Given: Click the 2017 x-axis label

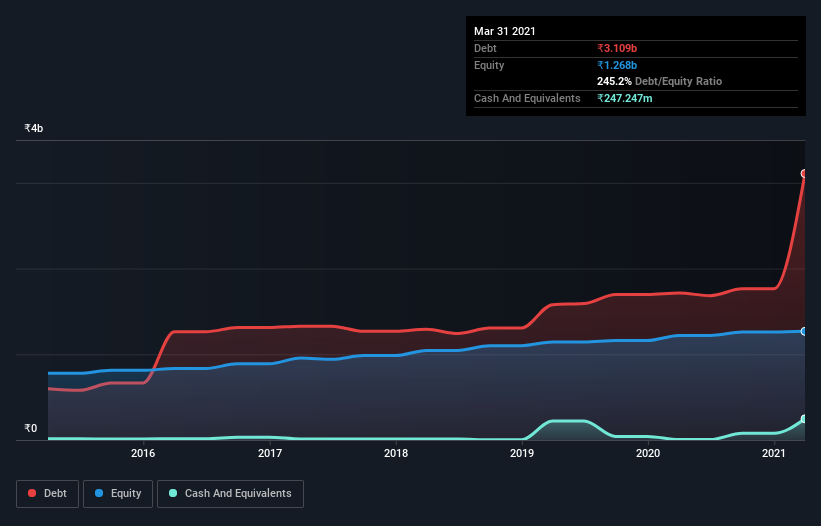Looking at the screenshot, I should tap(270, 453).
